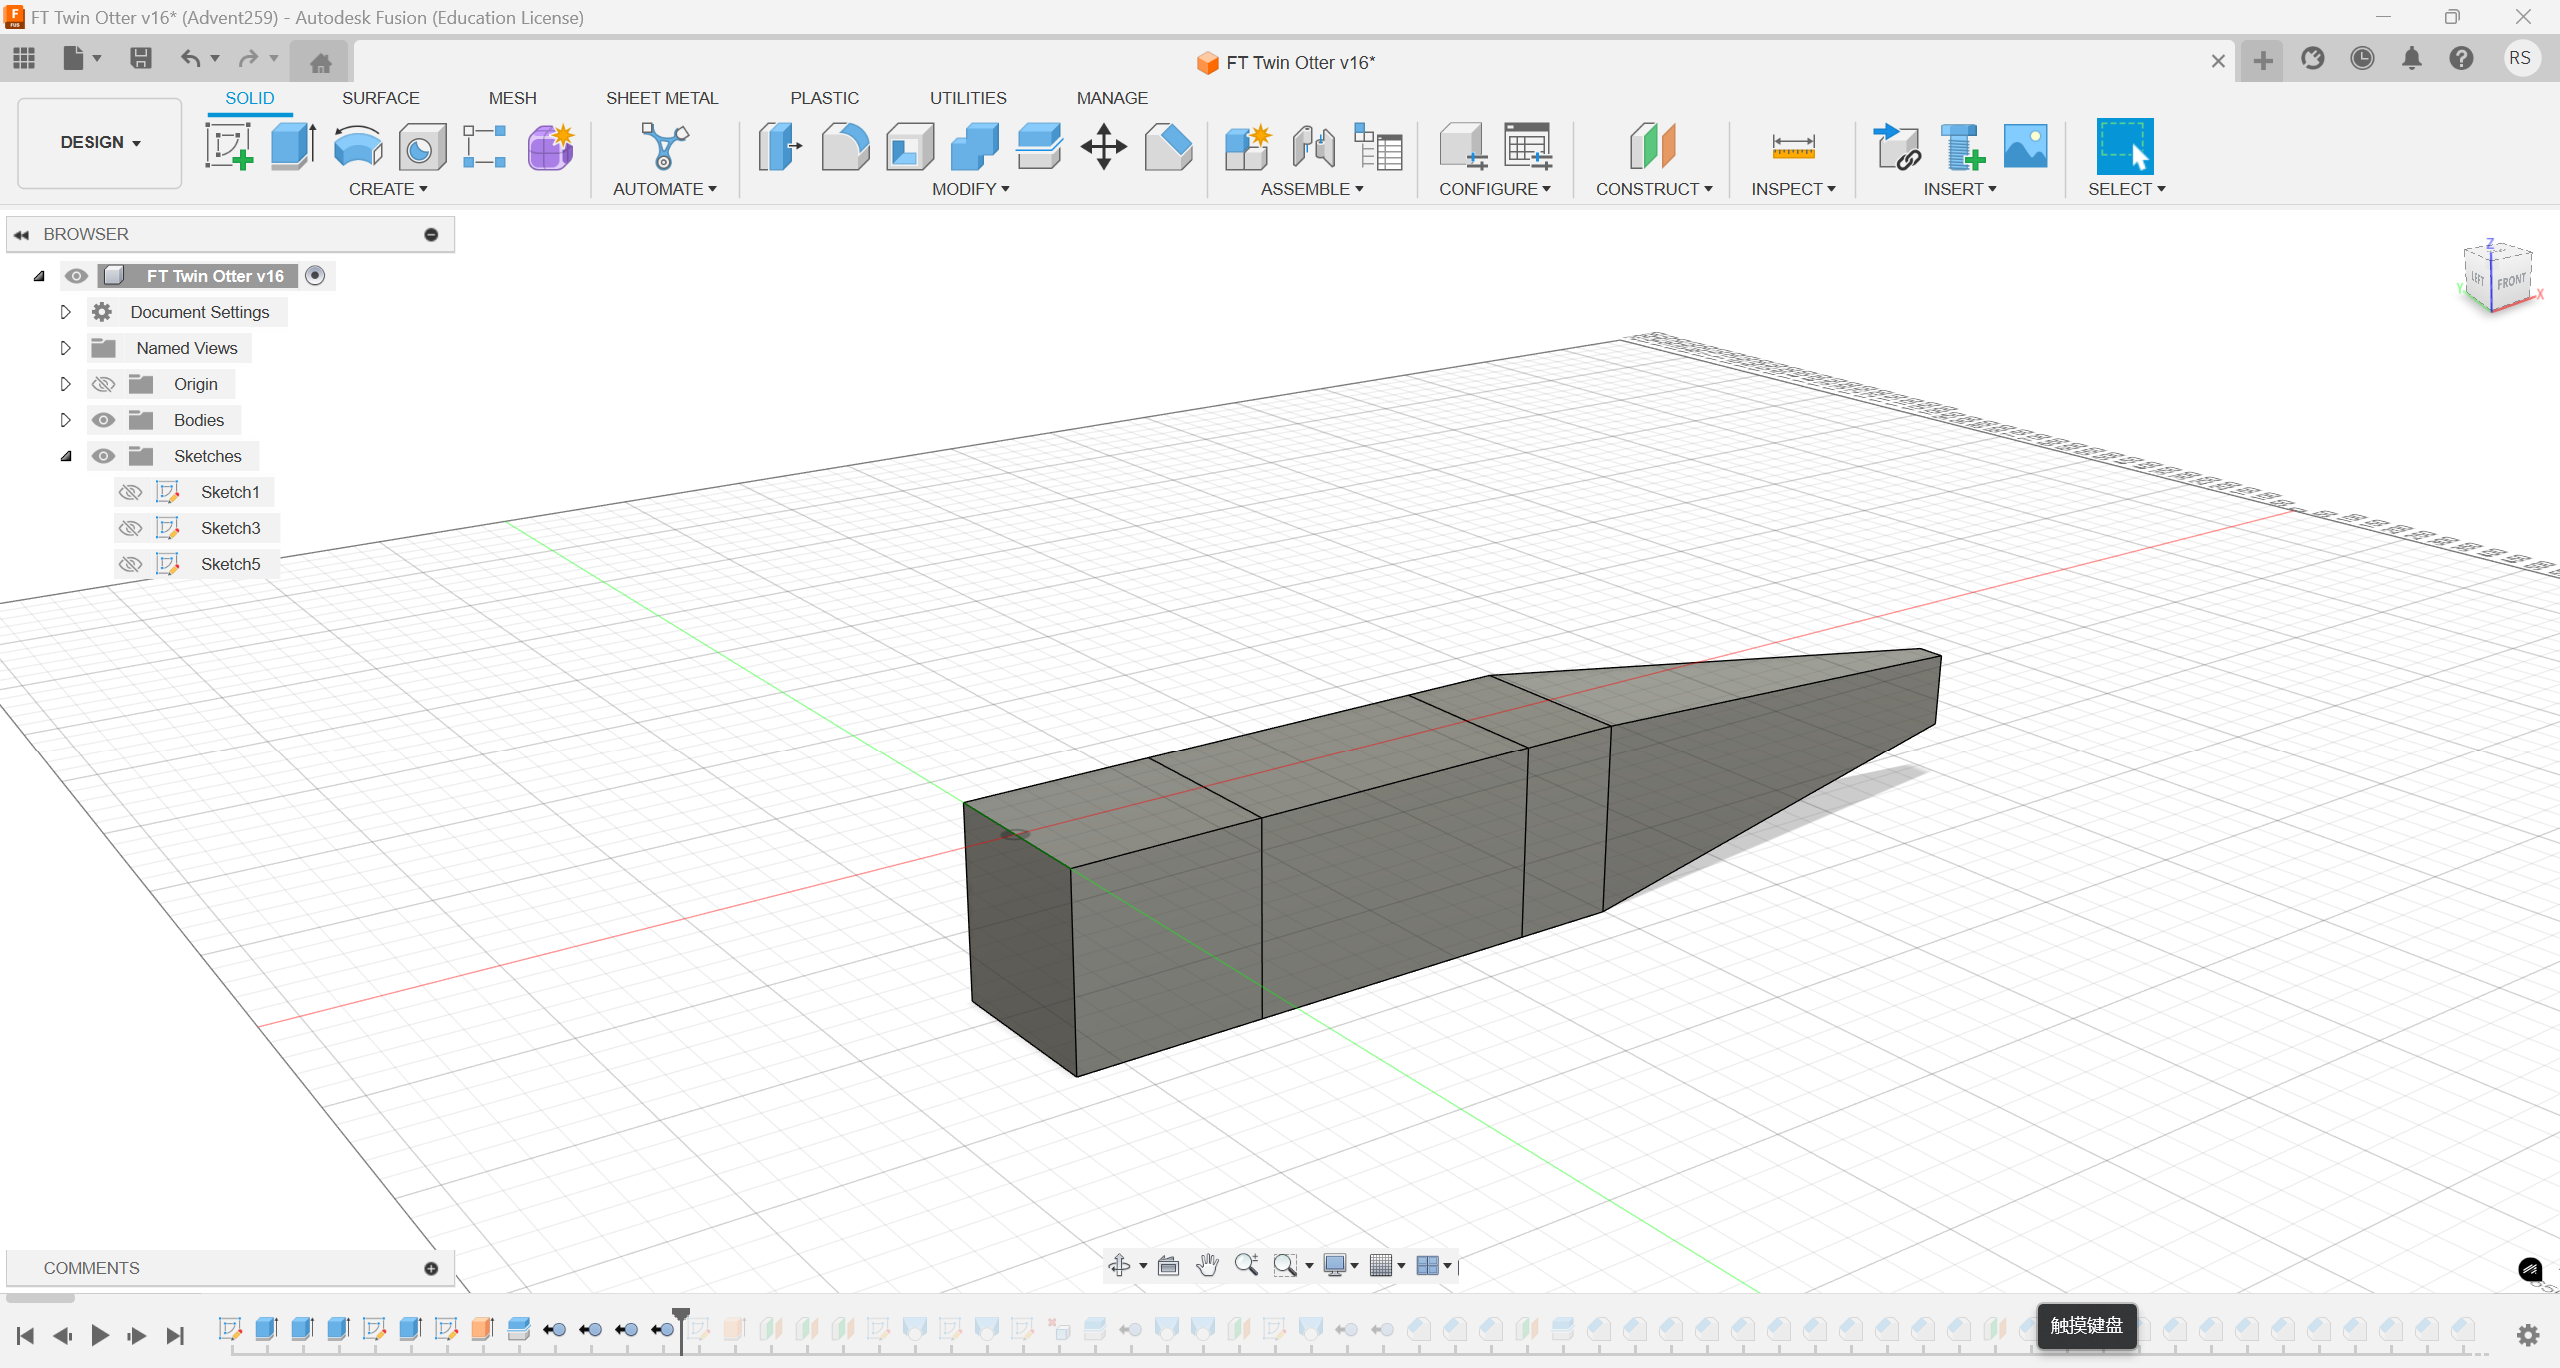This screenshot has height=1368, width=2560.
Task: Jump to timeline beginning
Action: point(25,1335)
